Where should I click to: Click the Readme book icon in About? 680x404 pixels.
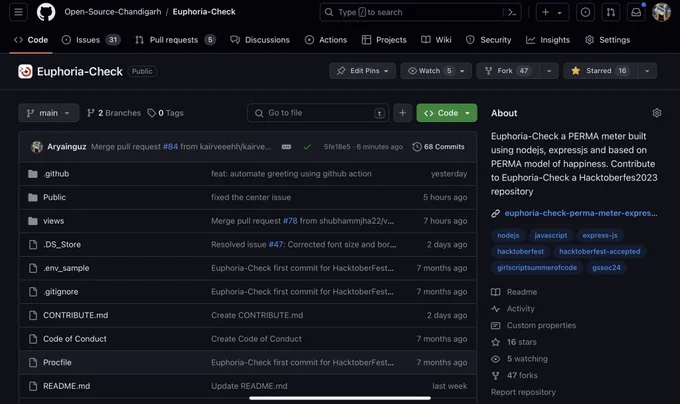coord(495,292)
